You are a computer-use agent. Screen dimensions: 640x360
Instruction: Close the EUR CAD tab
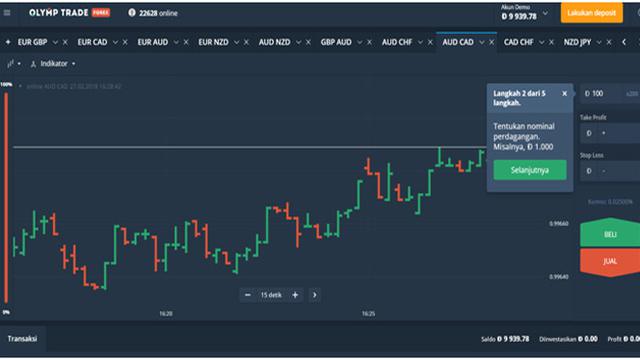point(125,42)
